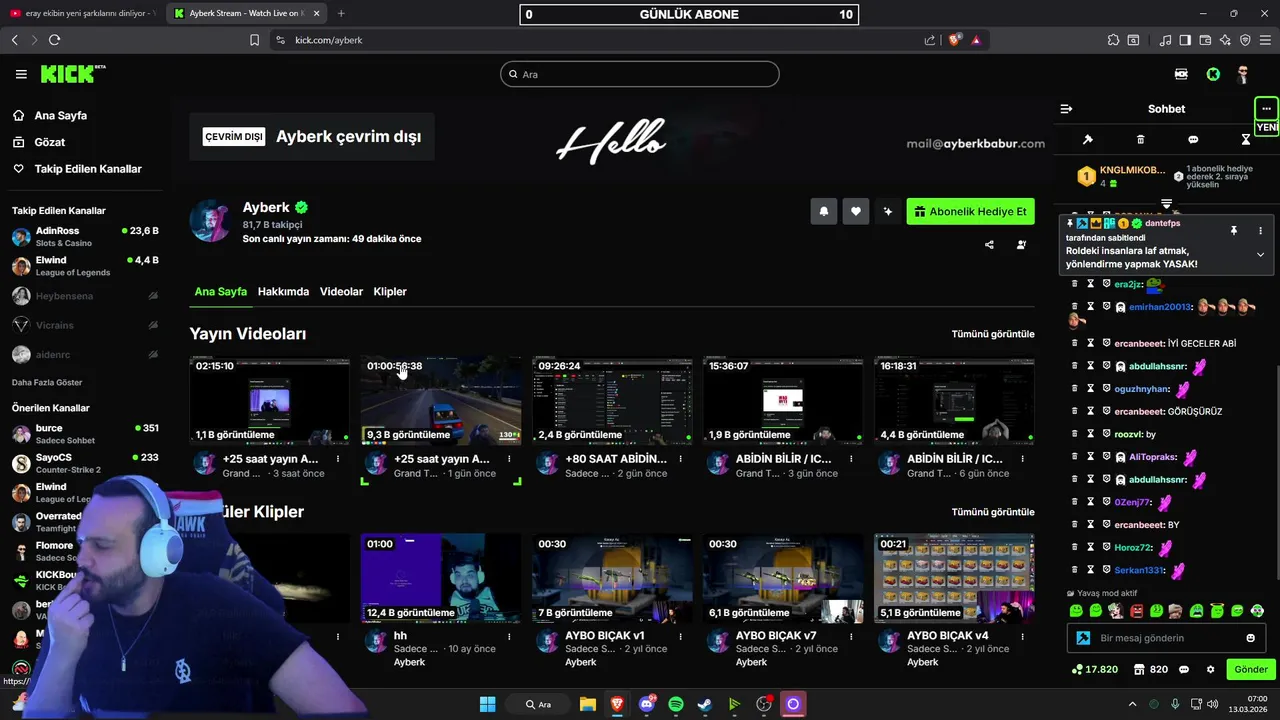Click the channel points 17.820 icon
This screenshot has height=720, width=1280.
(1095, 670)
